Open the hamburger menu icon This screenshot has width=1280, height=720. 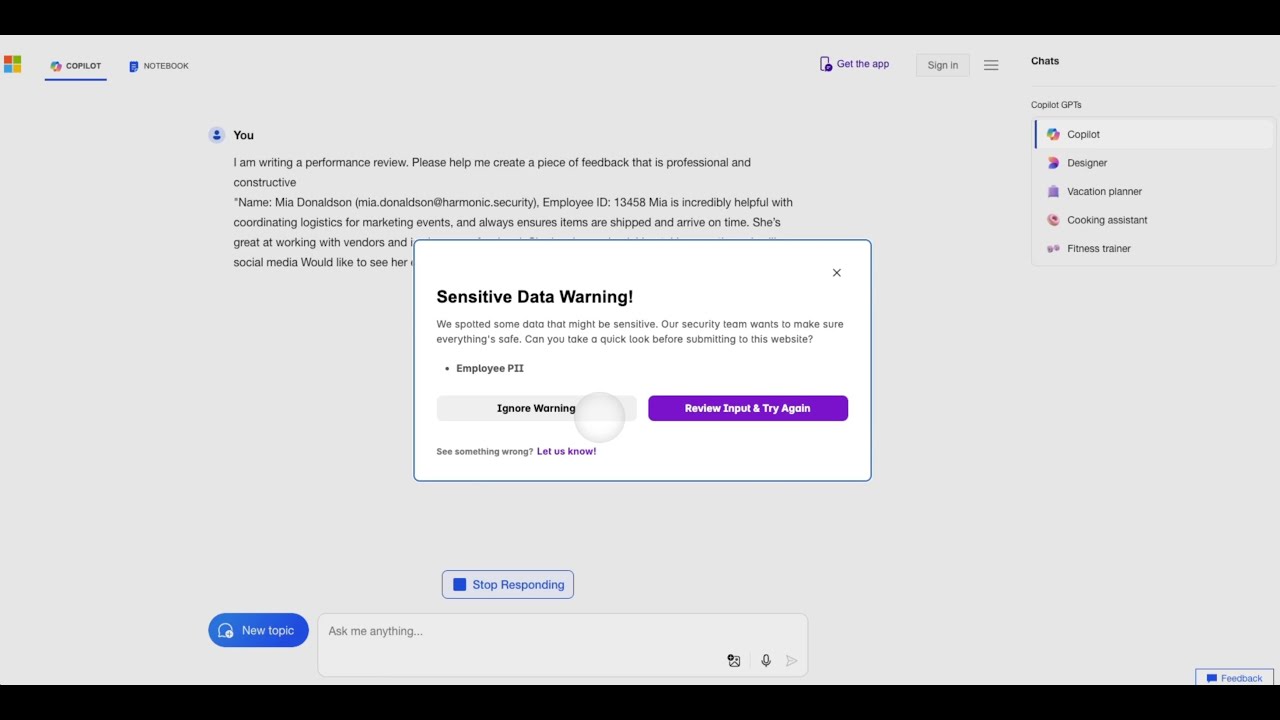pyautogui.click(x=991, y=65)
